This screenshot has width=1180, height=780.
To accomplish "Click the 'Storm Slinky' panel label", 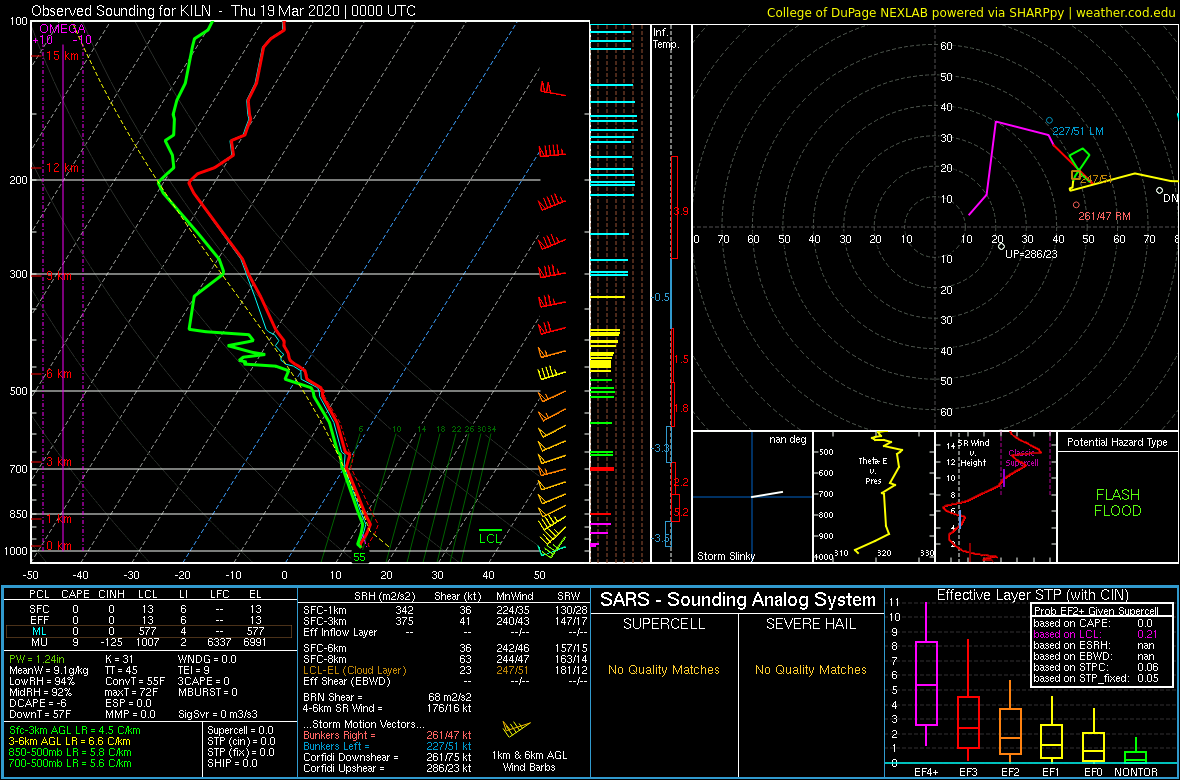I will (727, 556).
